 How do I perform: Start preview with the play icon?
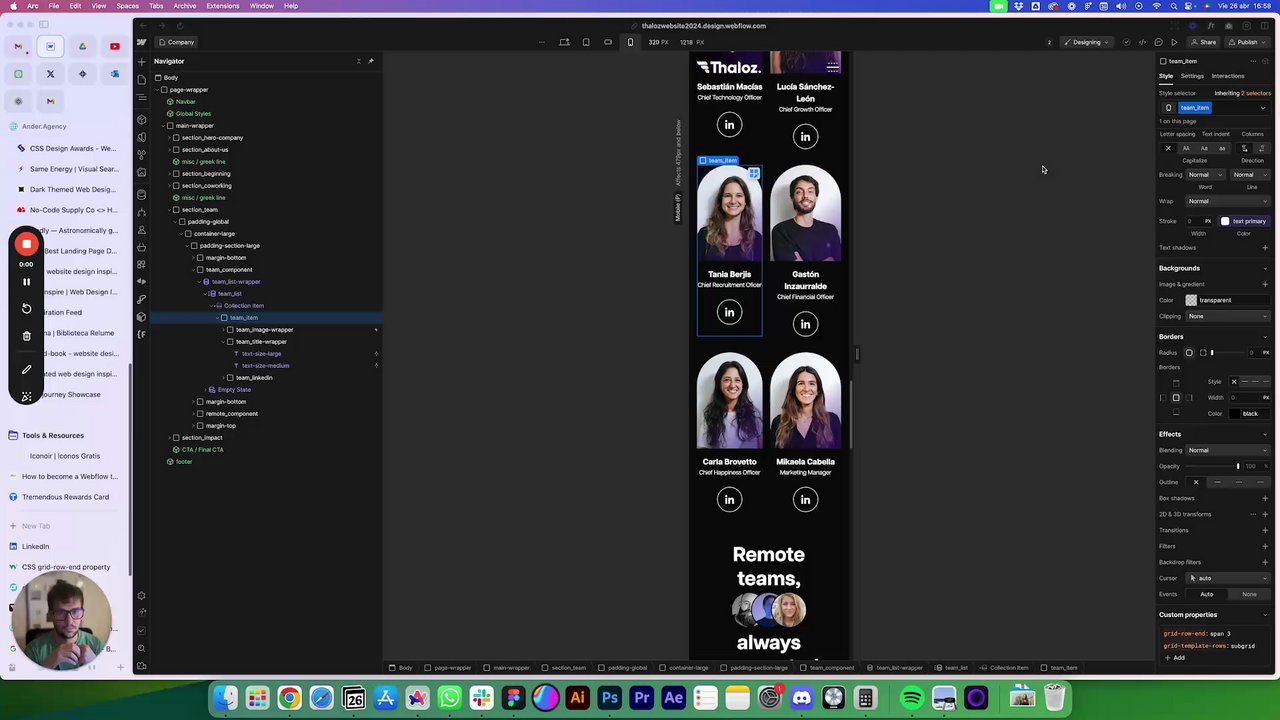tap(1174, 42)
